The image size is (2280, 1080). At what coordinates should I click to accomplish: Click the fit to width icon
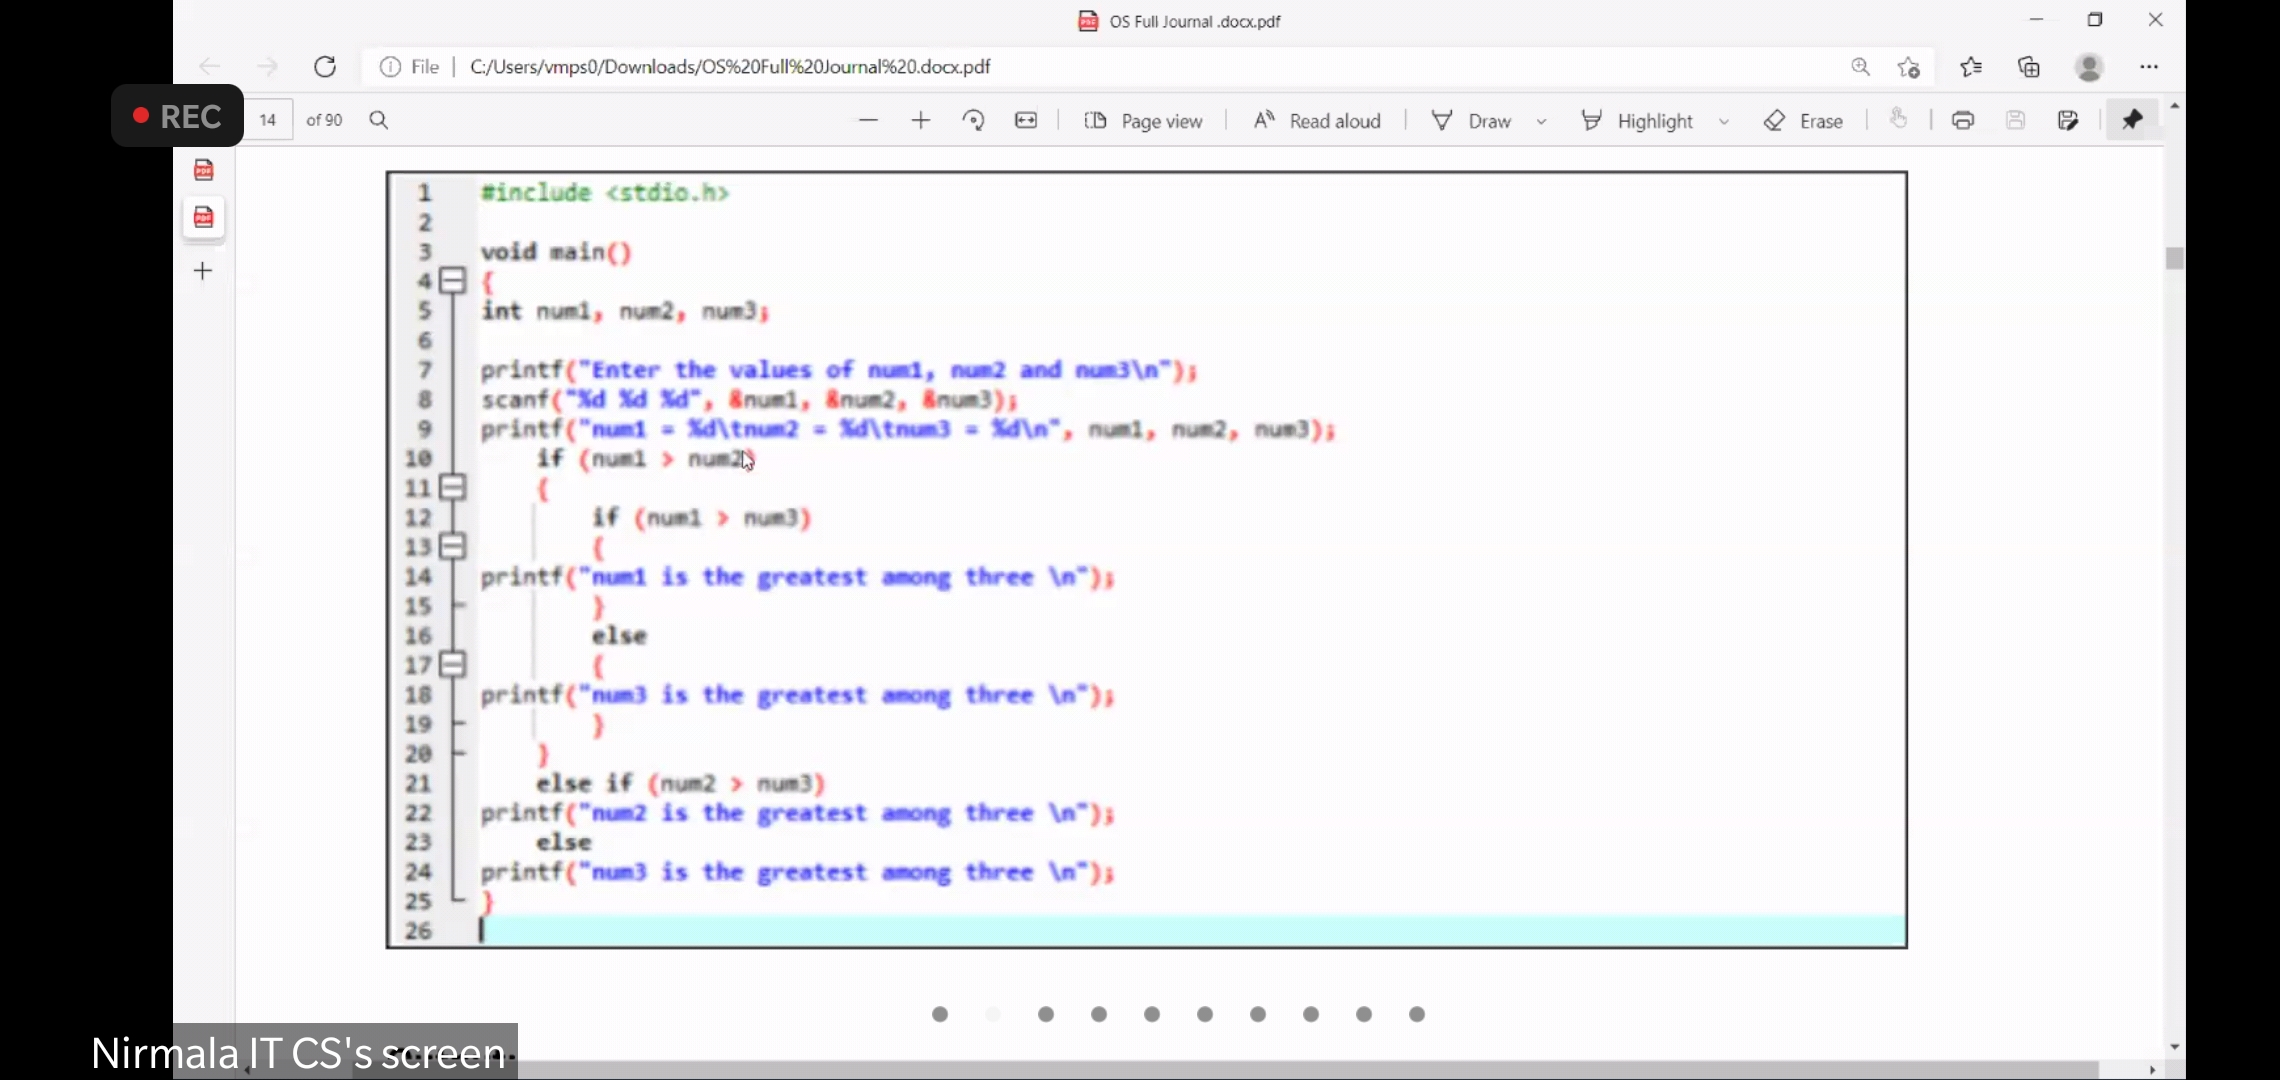point(1026,121)
